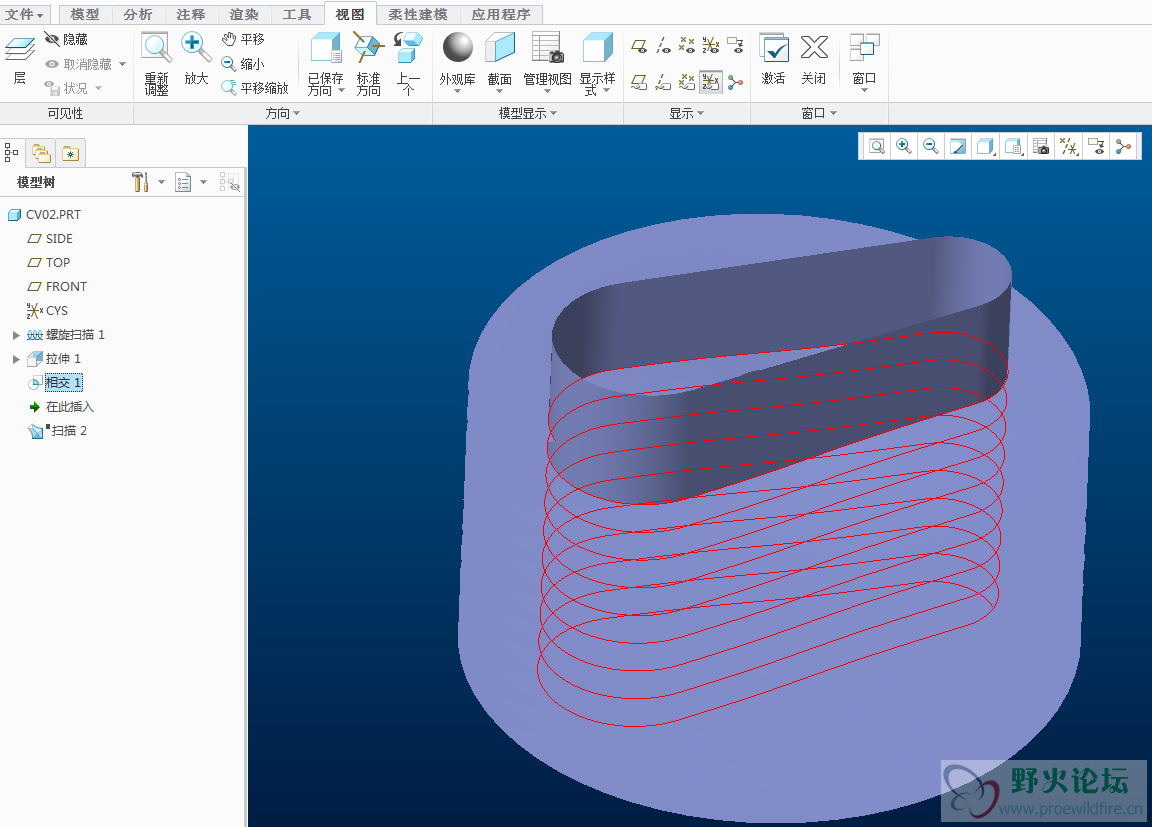Switch to the 工具 ribbon tab

297,14
